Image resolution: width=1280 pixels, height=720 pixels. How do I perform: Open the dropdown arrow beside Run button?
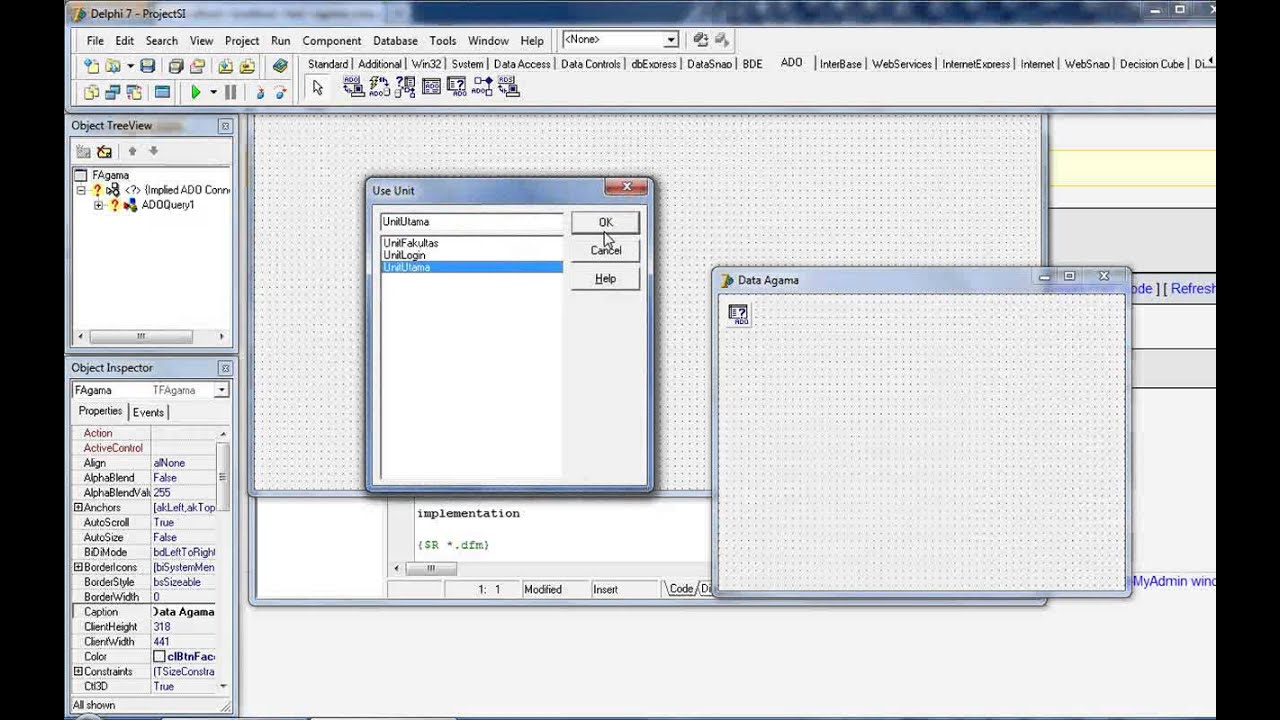(x=213, y=92)
